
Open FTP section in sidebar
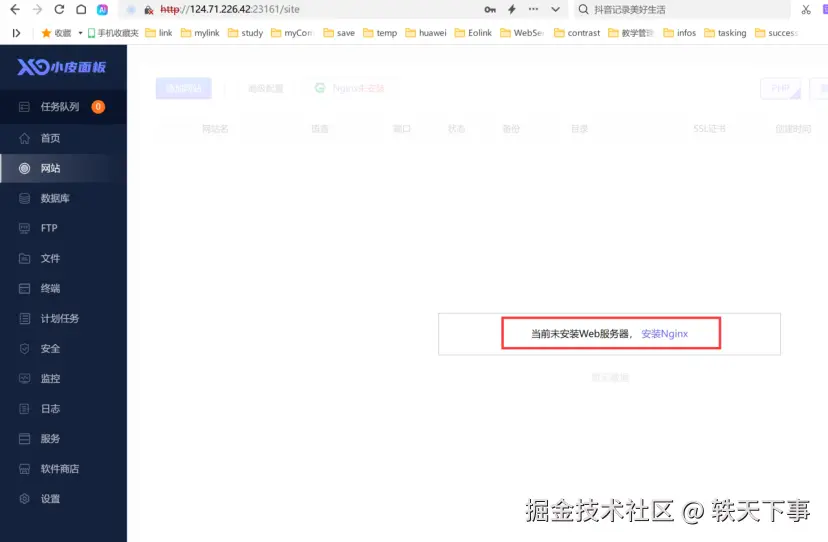pos(63,228)
